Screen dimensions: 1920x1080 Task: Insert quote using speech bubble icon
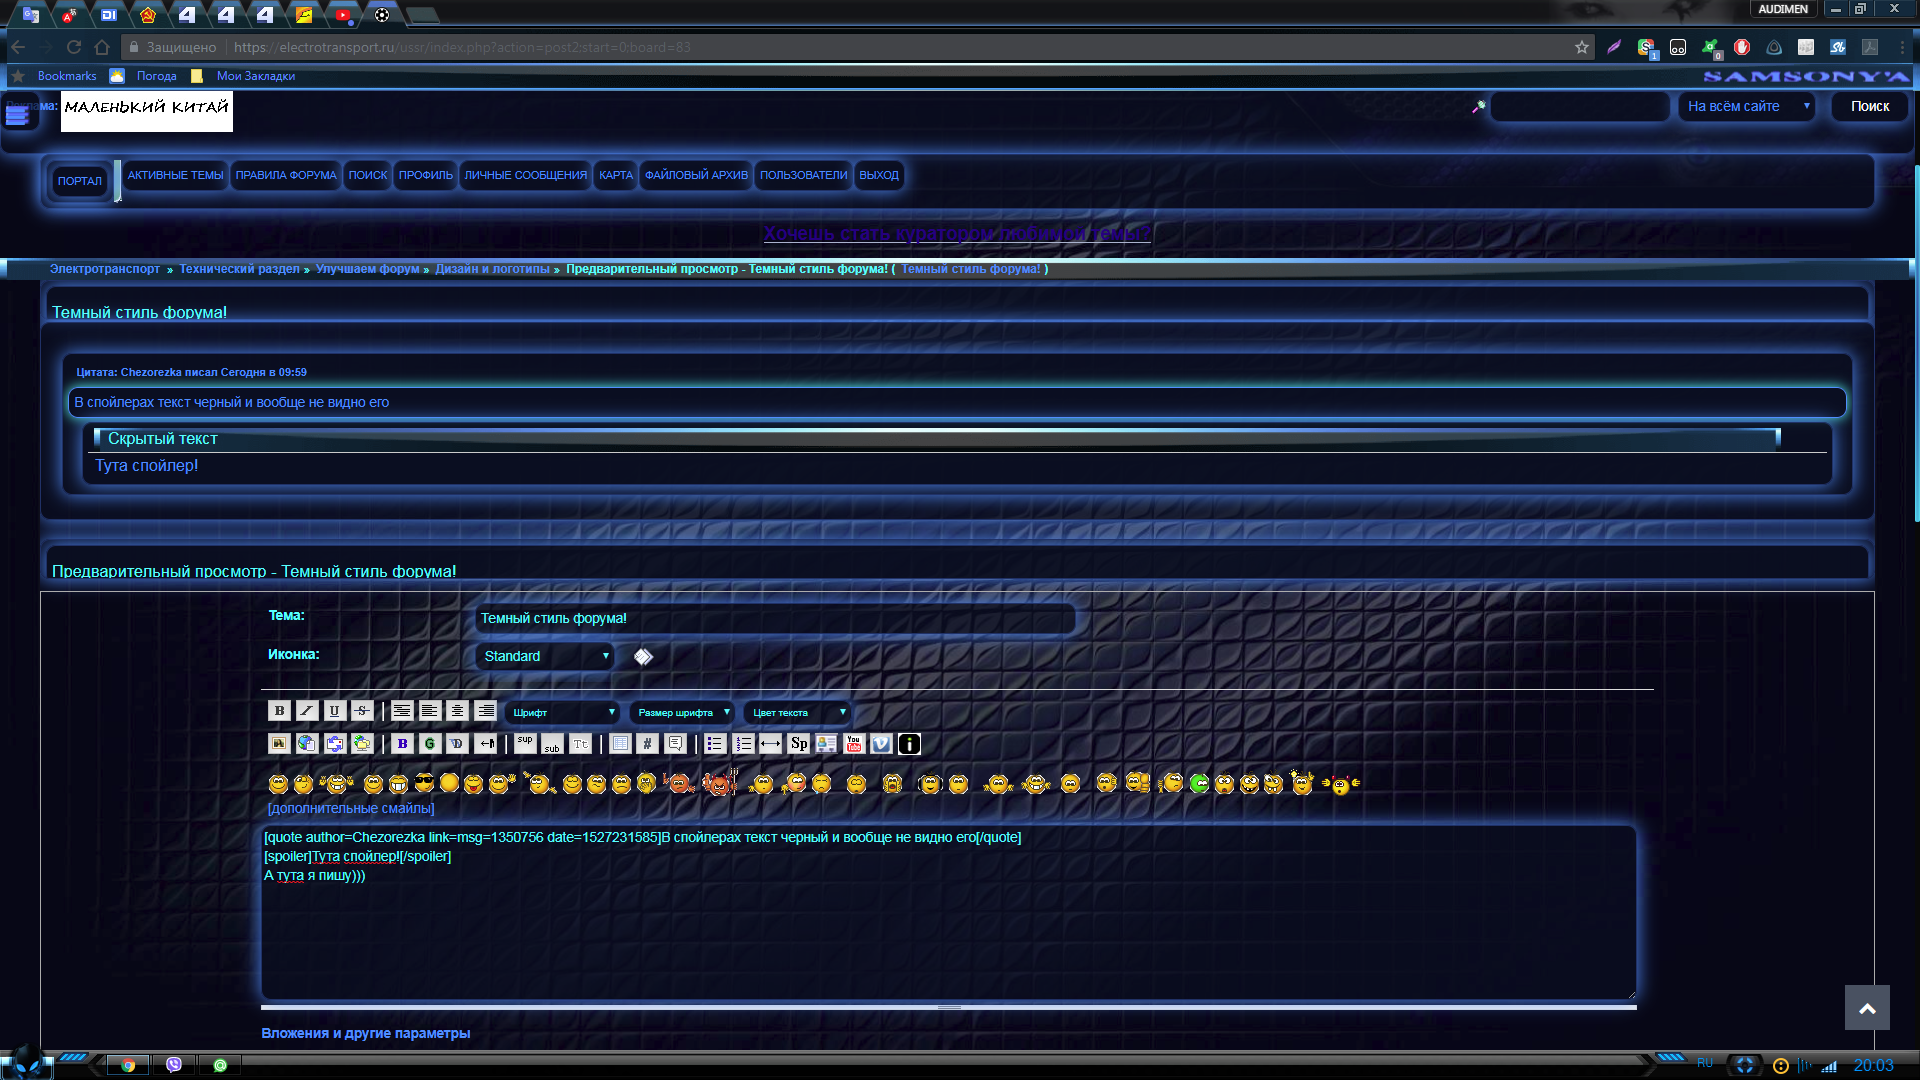point(675,744)
